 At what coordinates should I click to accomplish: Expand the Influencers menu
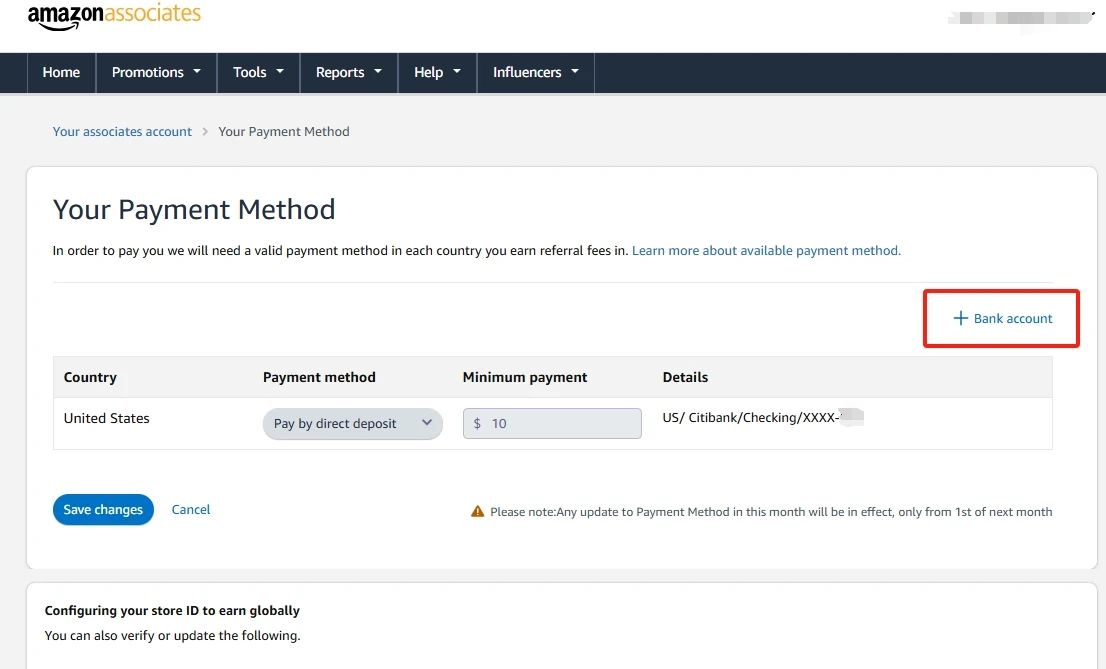point(536,72)
